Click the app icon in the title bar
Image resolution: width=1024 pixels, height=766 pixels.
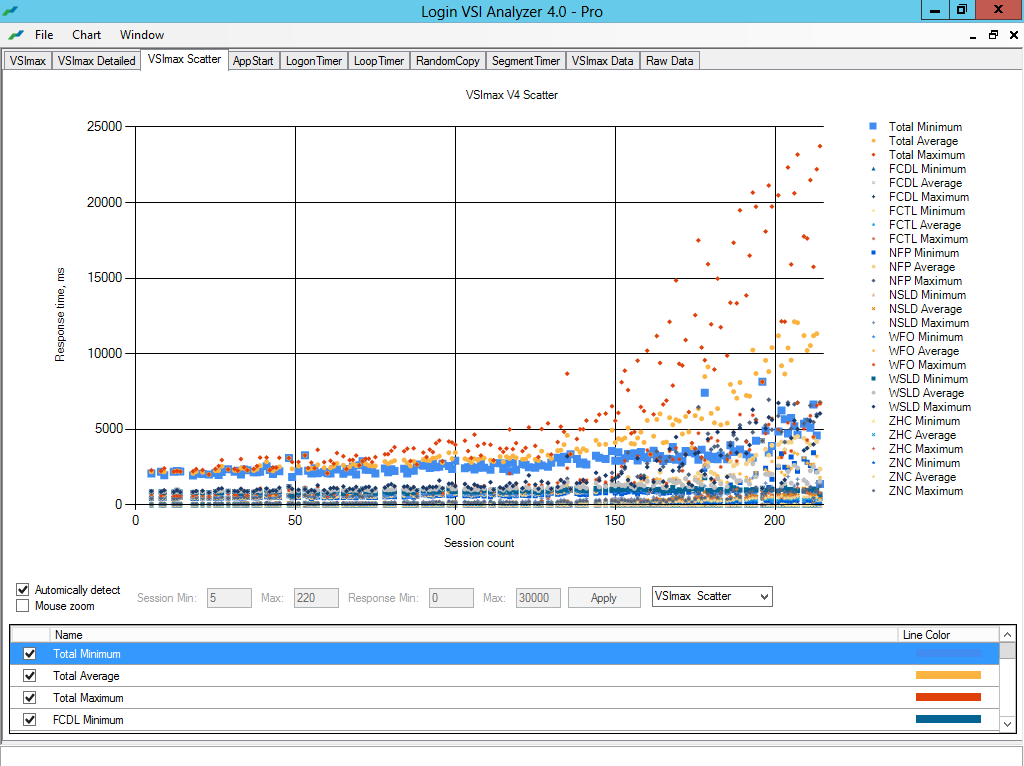tap(11, 11)
